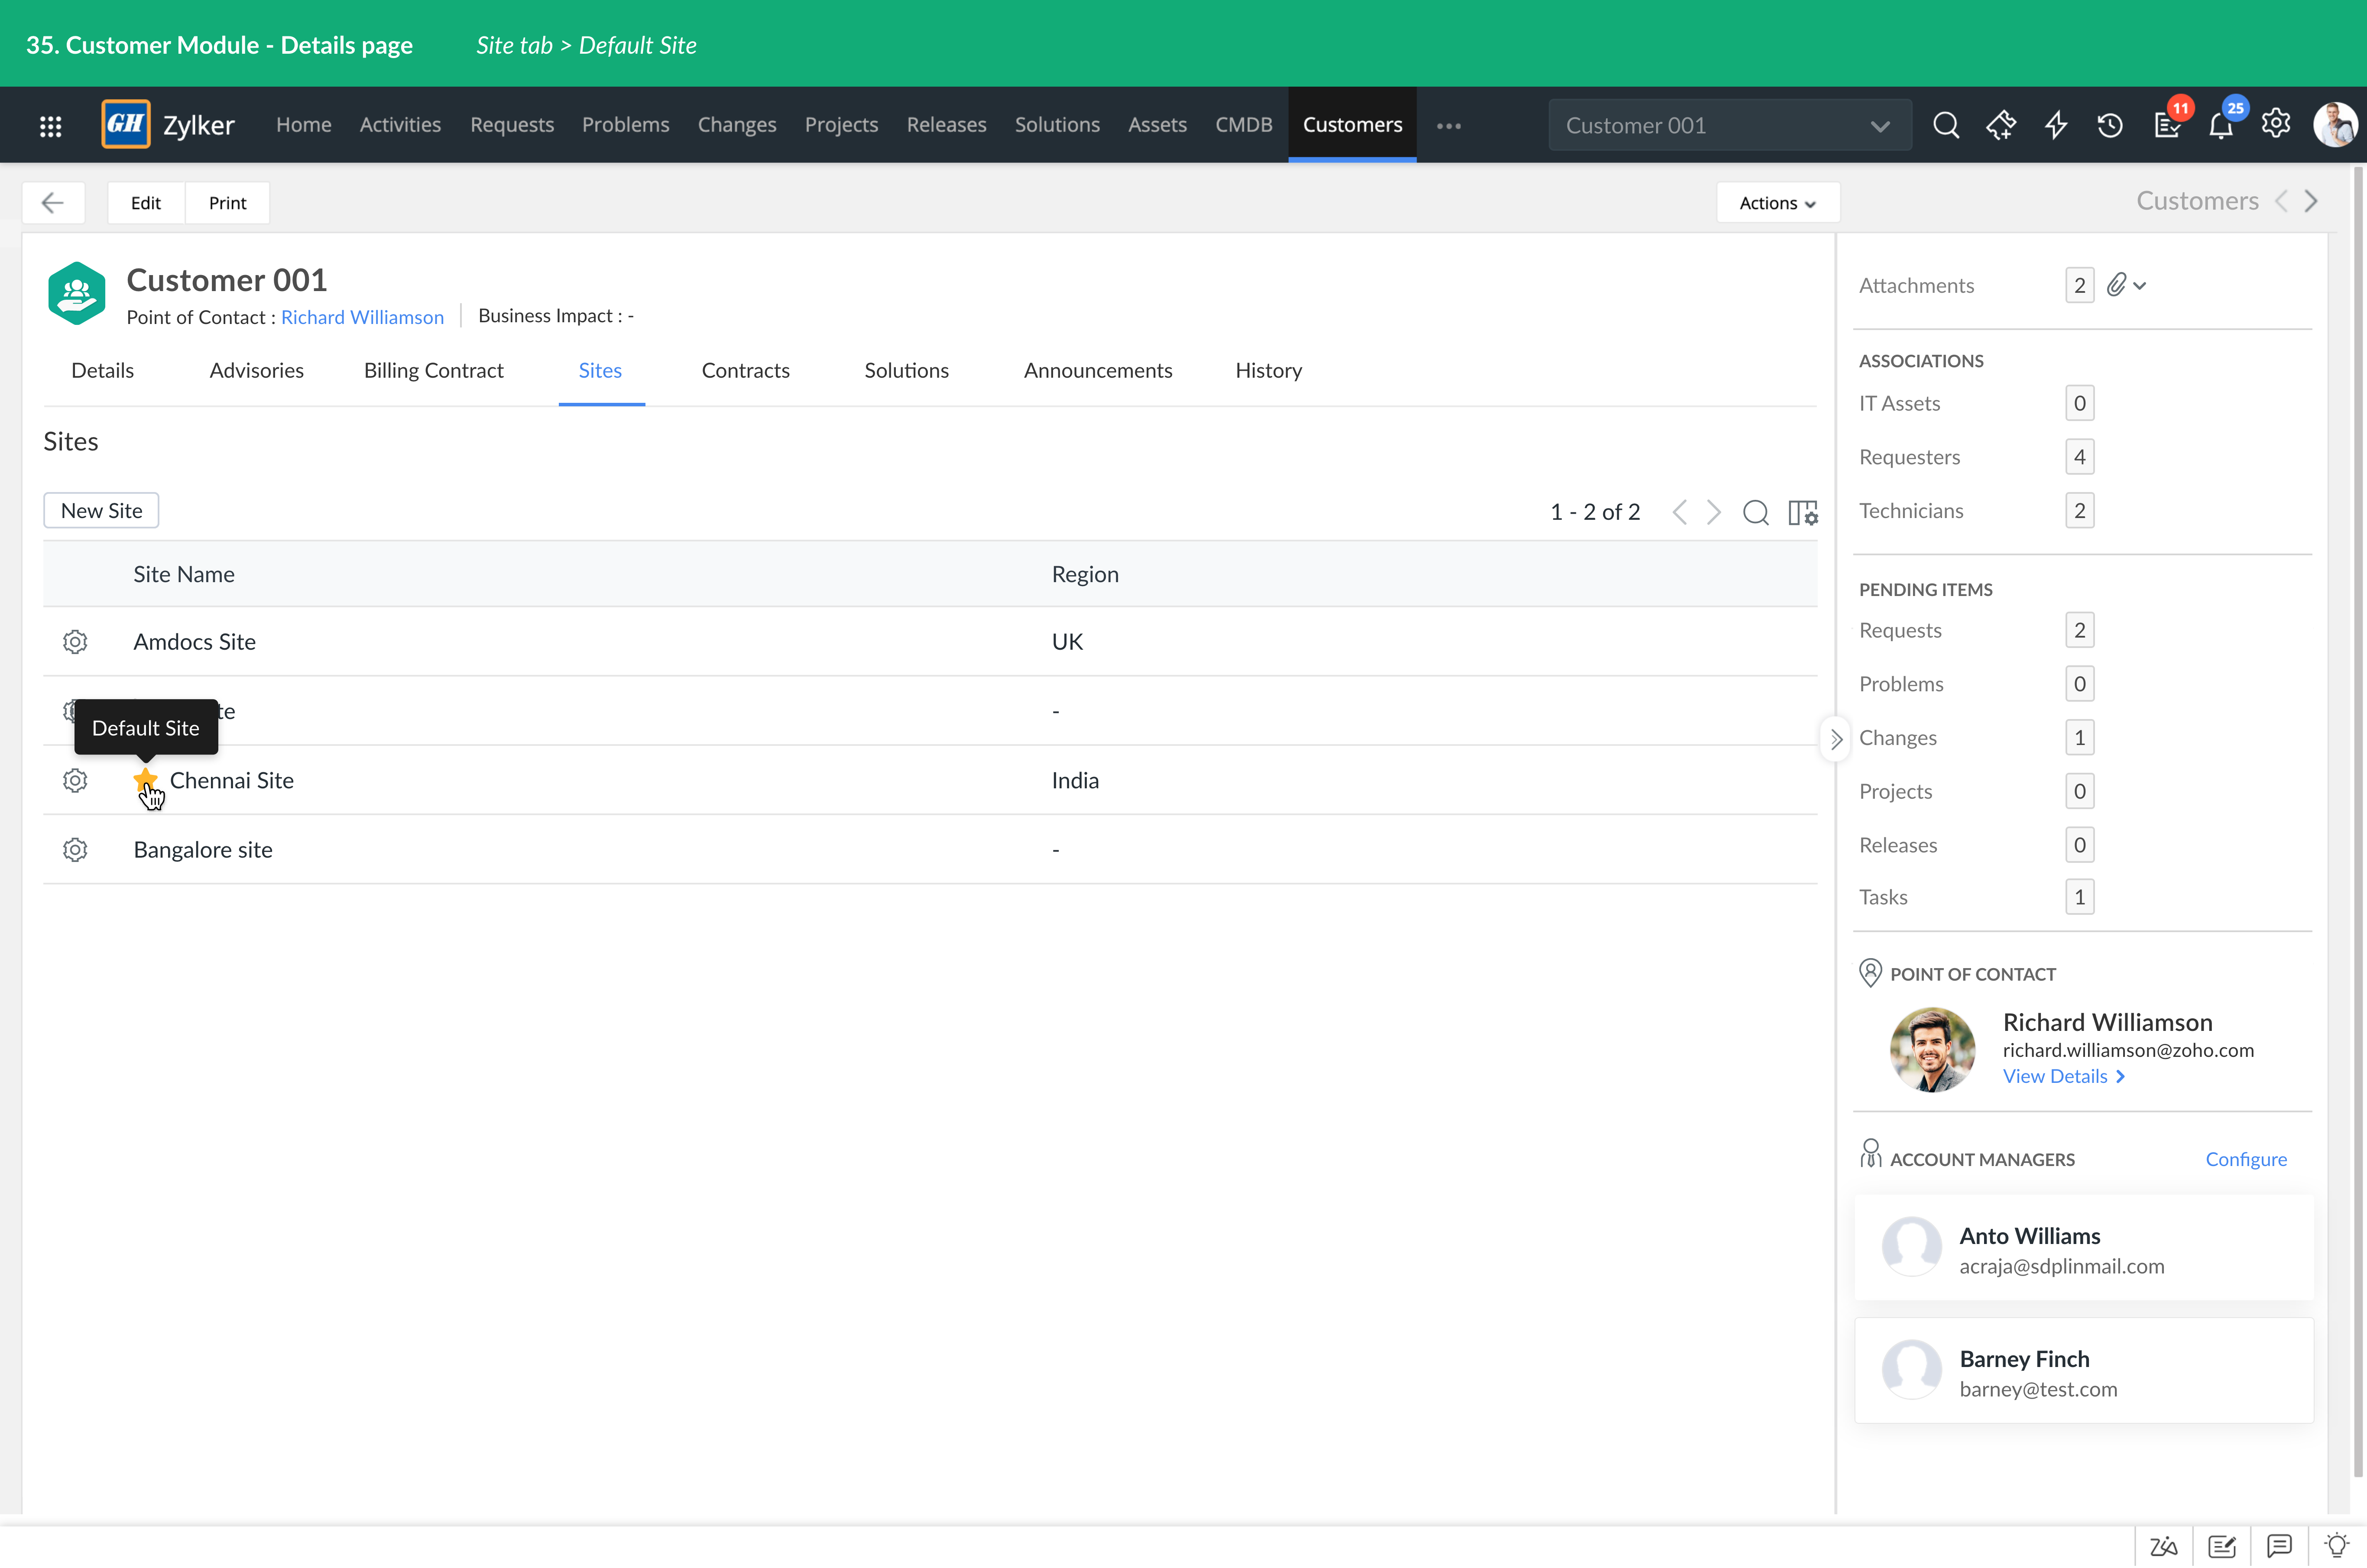Open the global search magnifier icon
Screen dimensions: 2367x1568
[1945, 125]
